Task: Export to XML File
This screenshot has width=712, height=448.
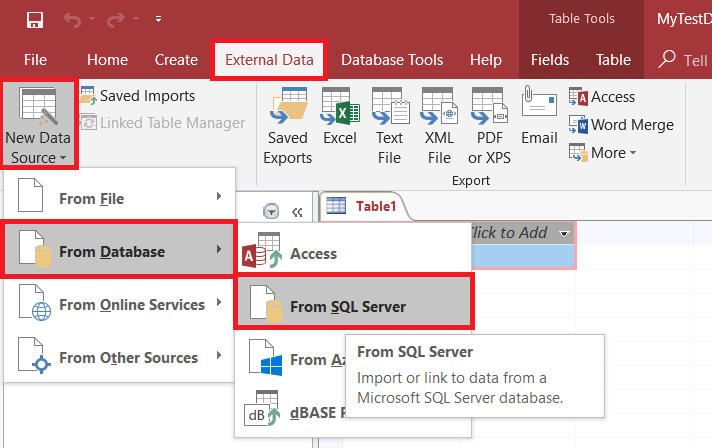Action: [x=439, y=126]
